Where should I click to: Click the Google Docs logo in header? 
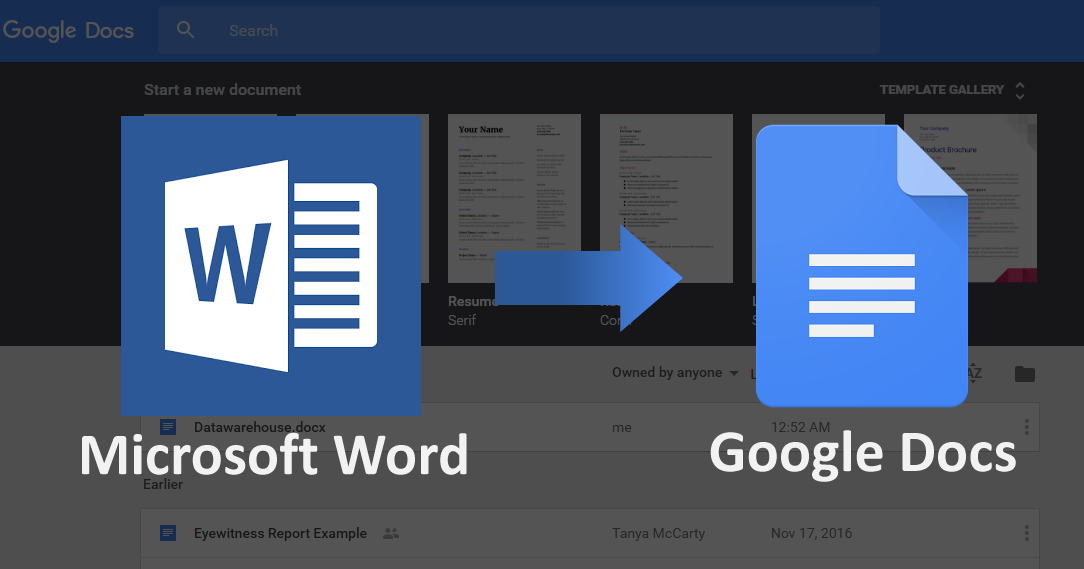pyautogui.click(x=68, y=30)
